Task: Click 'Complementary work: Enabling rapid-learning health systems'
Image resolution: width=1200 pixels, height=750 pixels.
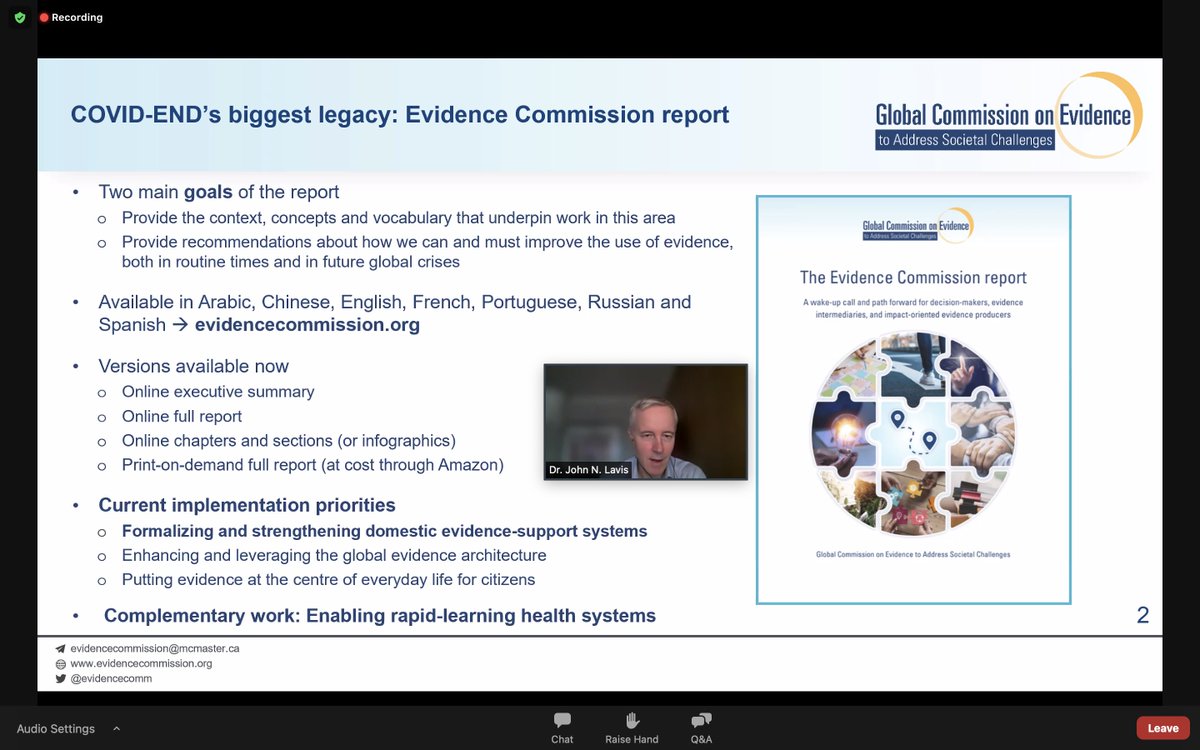Action: (x=380, y=616)
